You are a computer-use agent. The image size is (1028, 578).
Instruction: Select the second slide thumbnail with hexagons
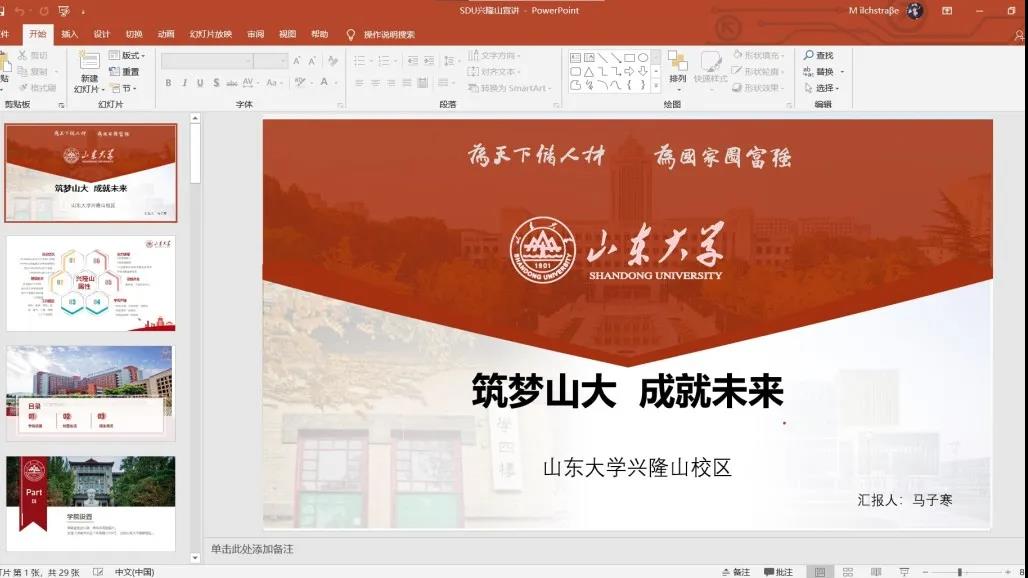(91, 283)
